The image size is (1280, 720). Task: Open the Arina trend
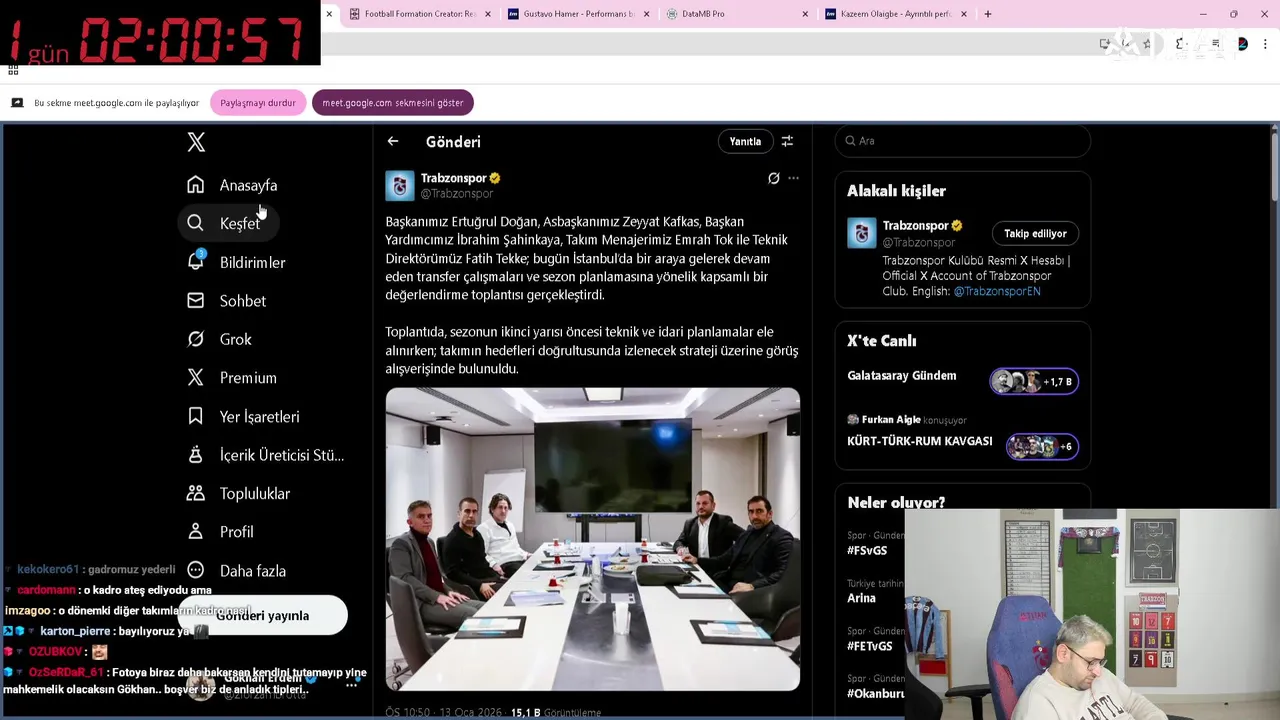[x=861, y=598]
